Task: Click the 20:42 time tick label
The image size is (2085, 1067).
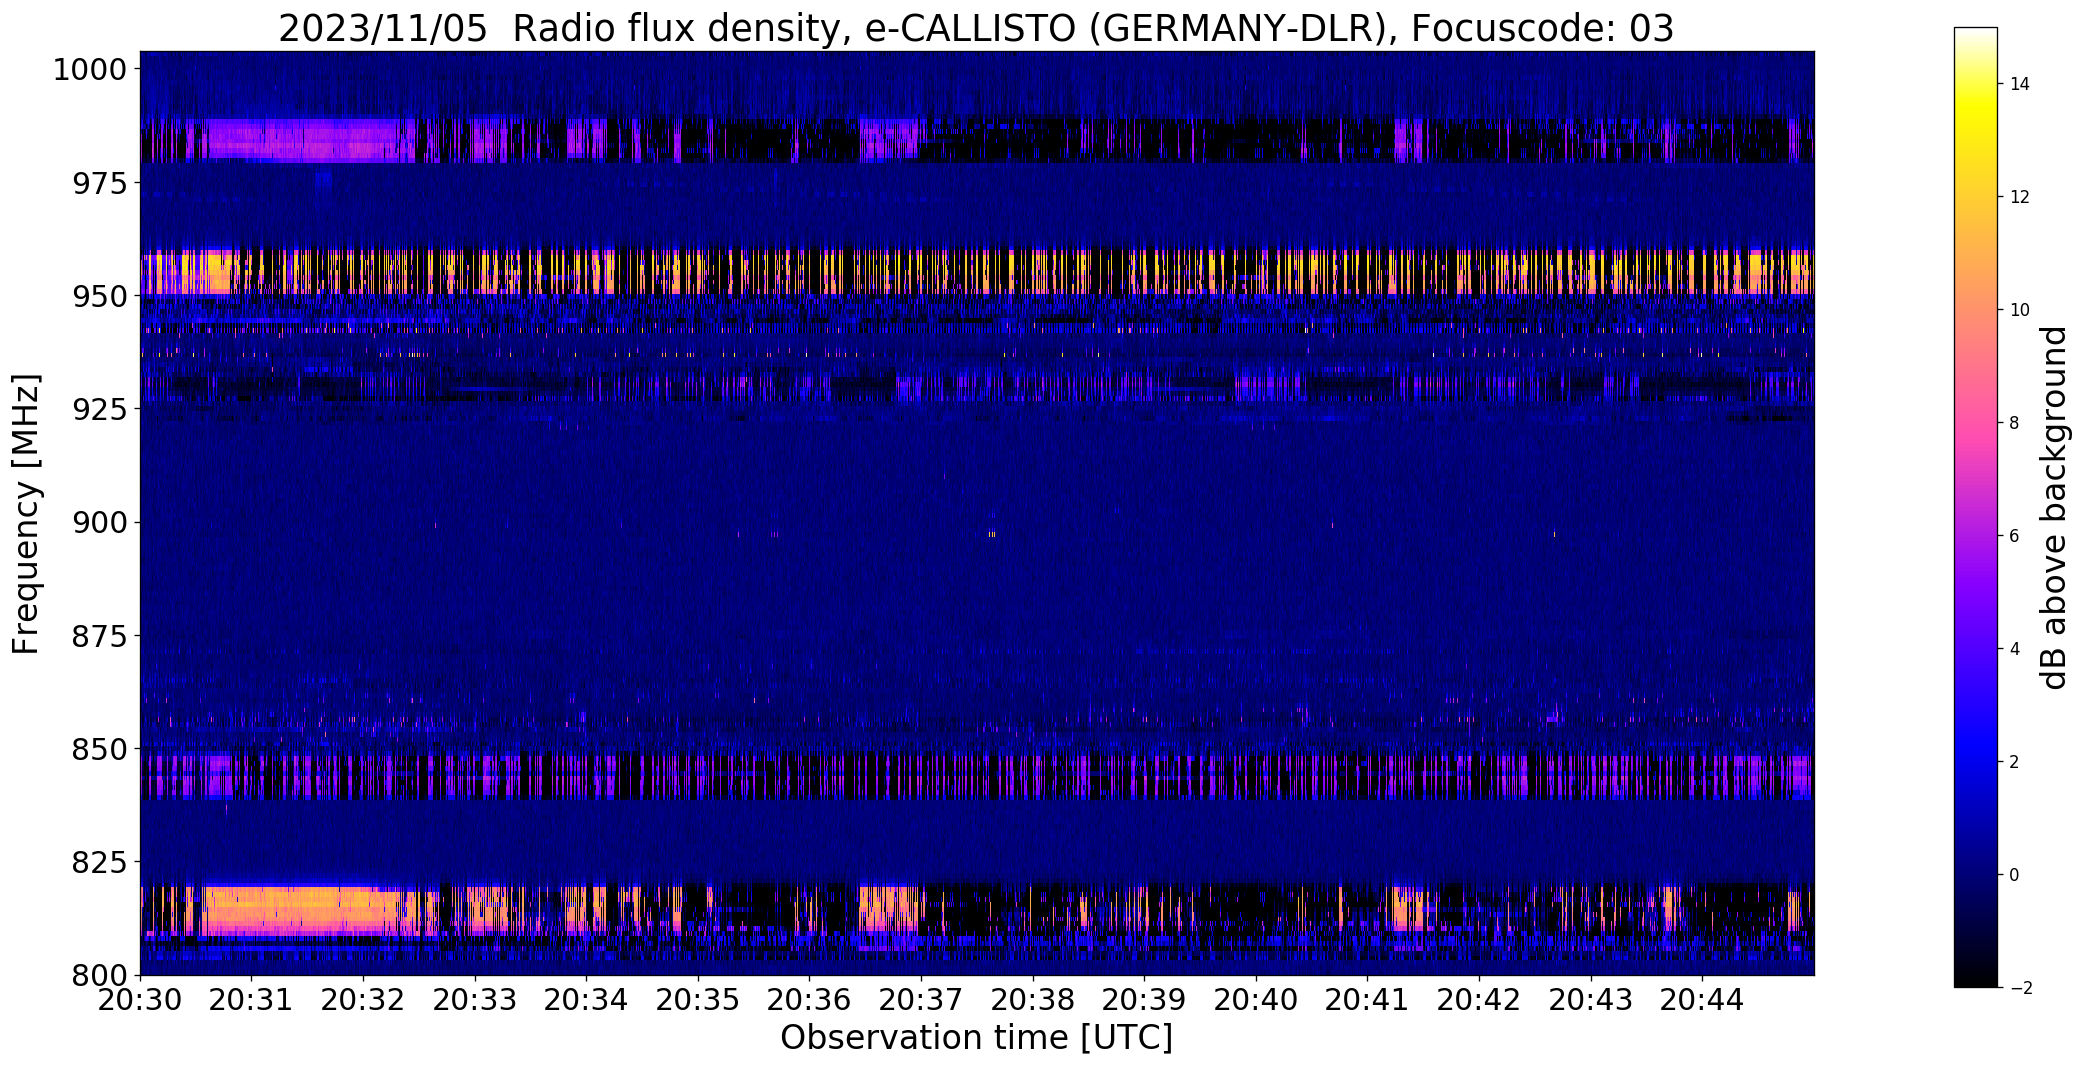Action: [x=1480, y=999]
